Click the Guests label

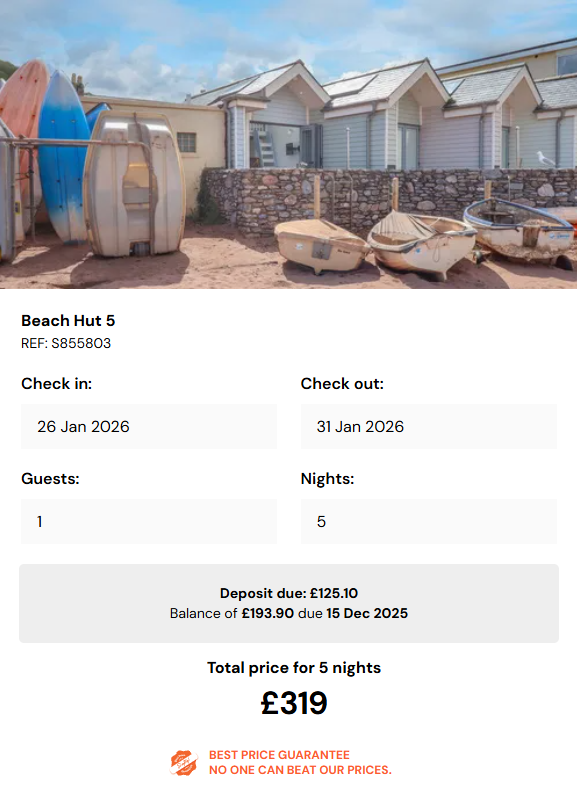point(49,479)
